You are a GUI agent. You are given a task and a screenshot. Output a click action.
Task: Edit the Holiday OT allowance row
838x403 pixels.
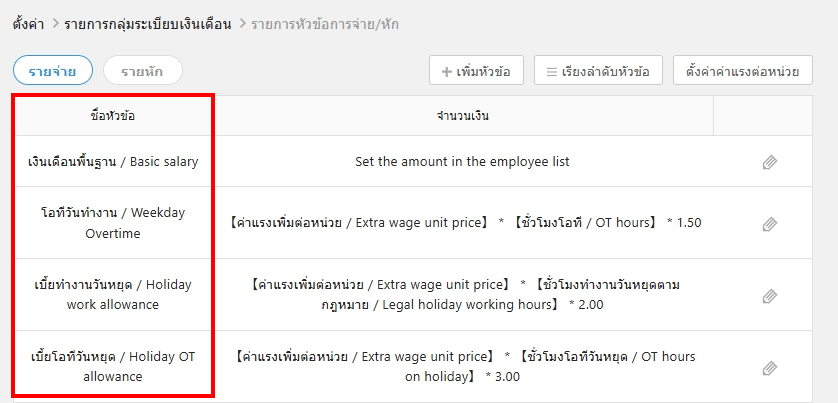769,368
